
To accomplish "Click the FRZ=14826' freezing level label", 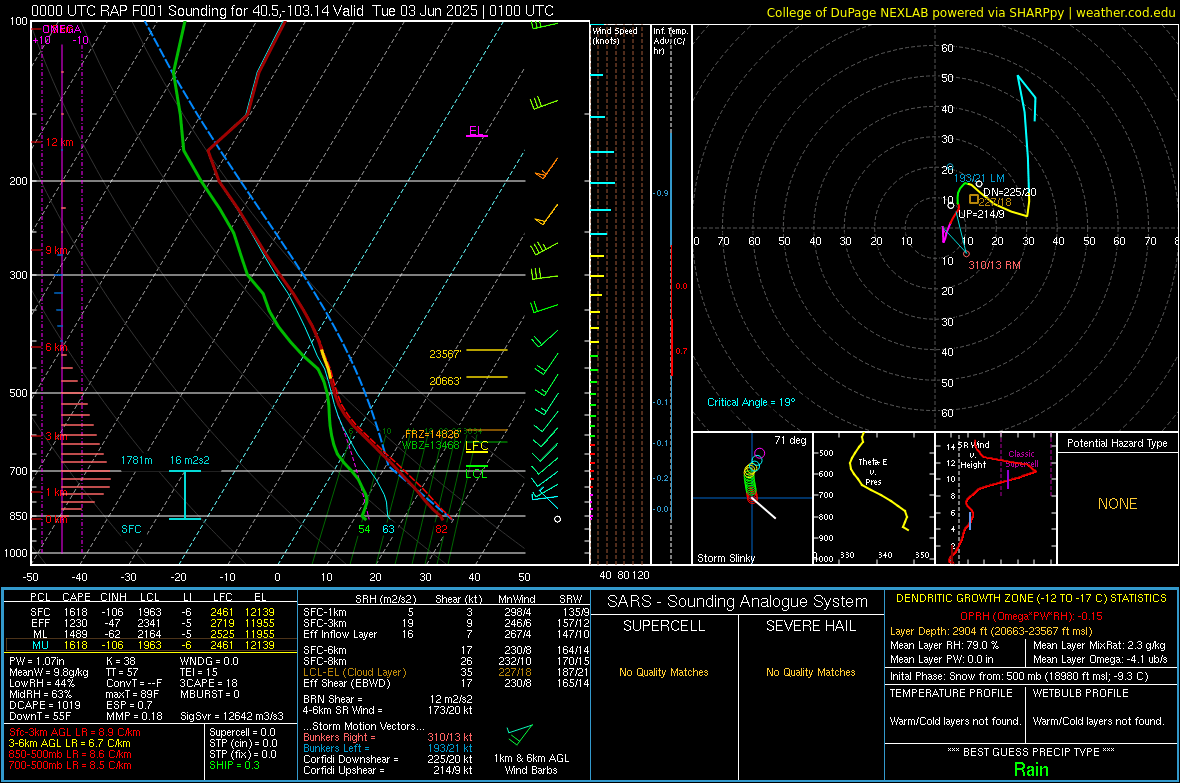I will [x=432, y=434].
